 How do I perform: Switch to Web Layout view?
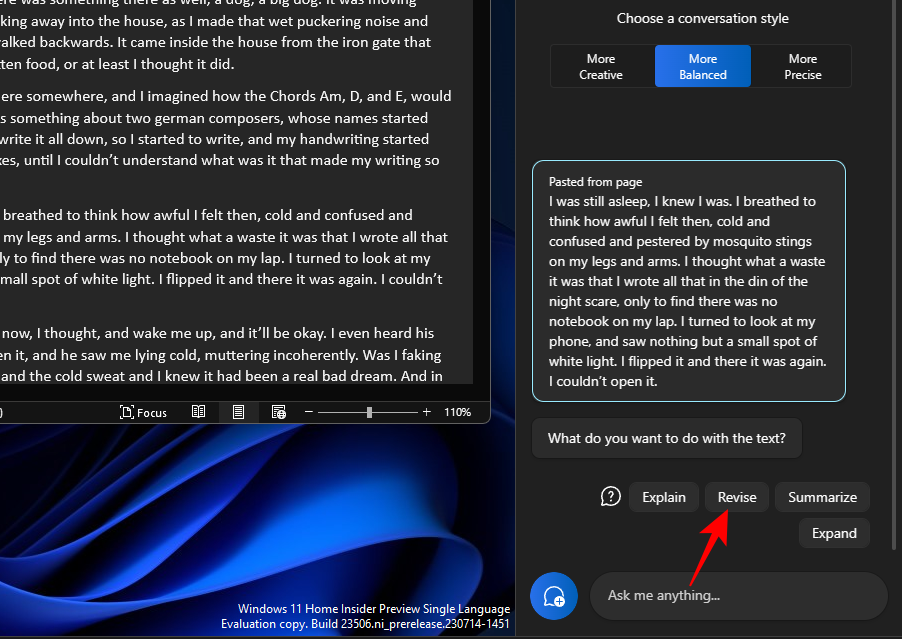(278, 412)
